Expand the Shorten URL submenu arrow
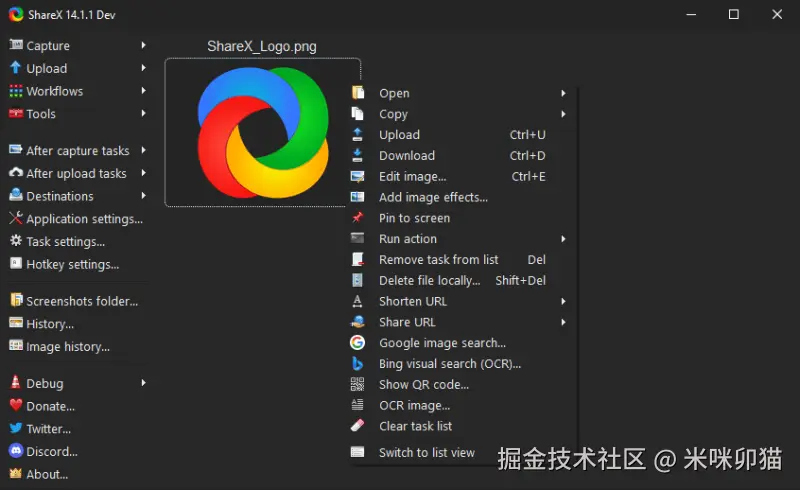 point(563,301)
